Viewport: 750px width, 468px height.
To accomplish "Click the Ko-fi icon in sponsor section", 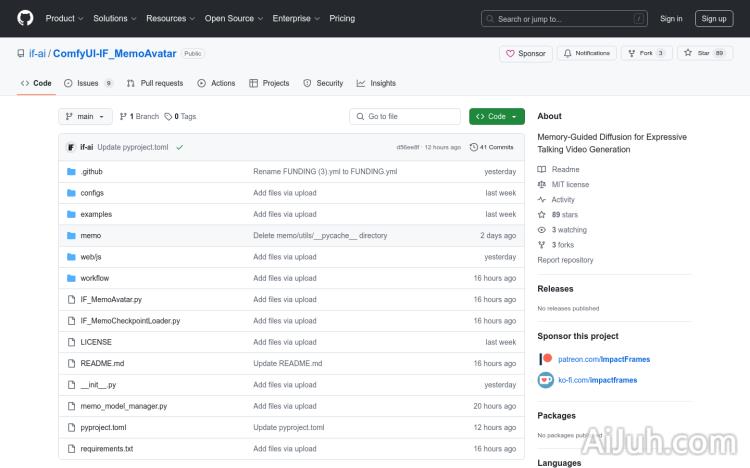I will 545,380.
